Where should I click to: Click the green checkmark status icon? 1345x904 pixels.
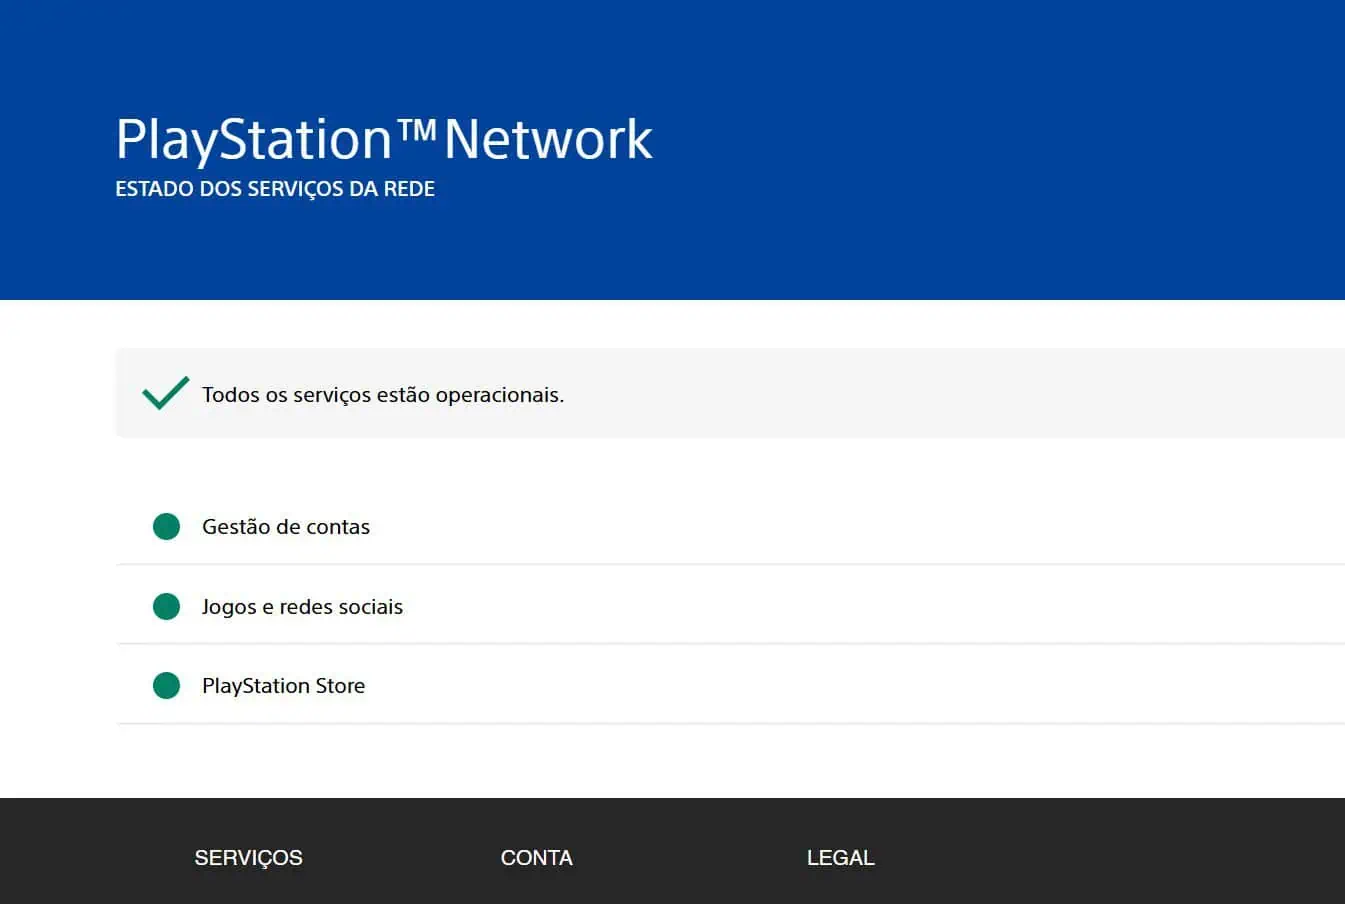coord(166,393)
